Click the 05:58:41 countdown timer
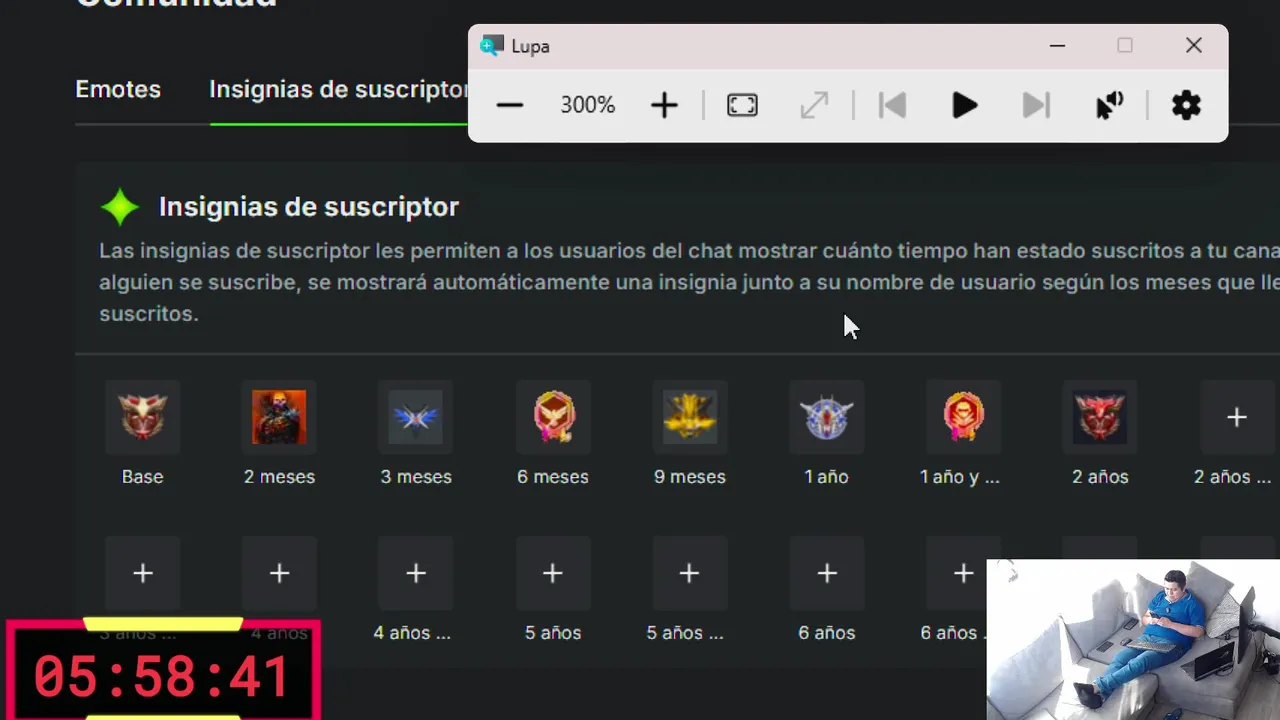Screen dimensions: 1280x720 (x=163, y=677)
